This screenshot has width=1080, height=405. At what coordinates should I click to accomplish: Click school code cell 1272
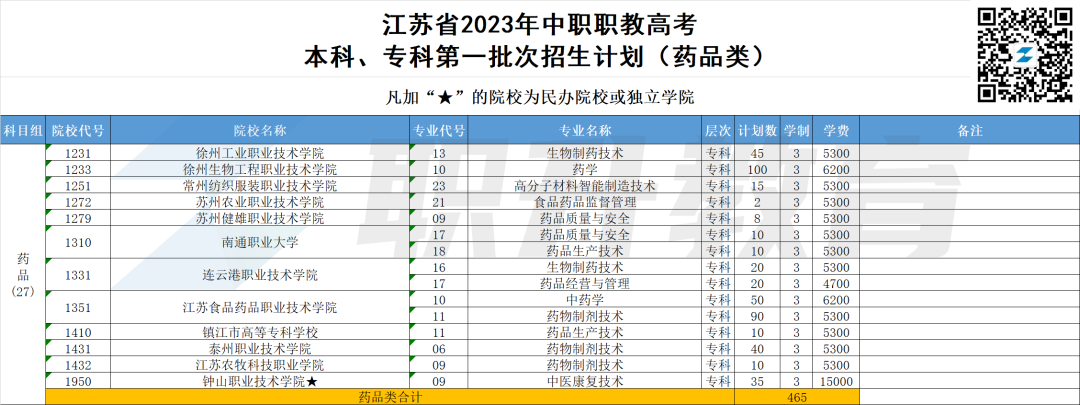78,202
